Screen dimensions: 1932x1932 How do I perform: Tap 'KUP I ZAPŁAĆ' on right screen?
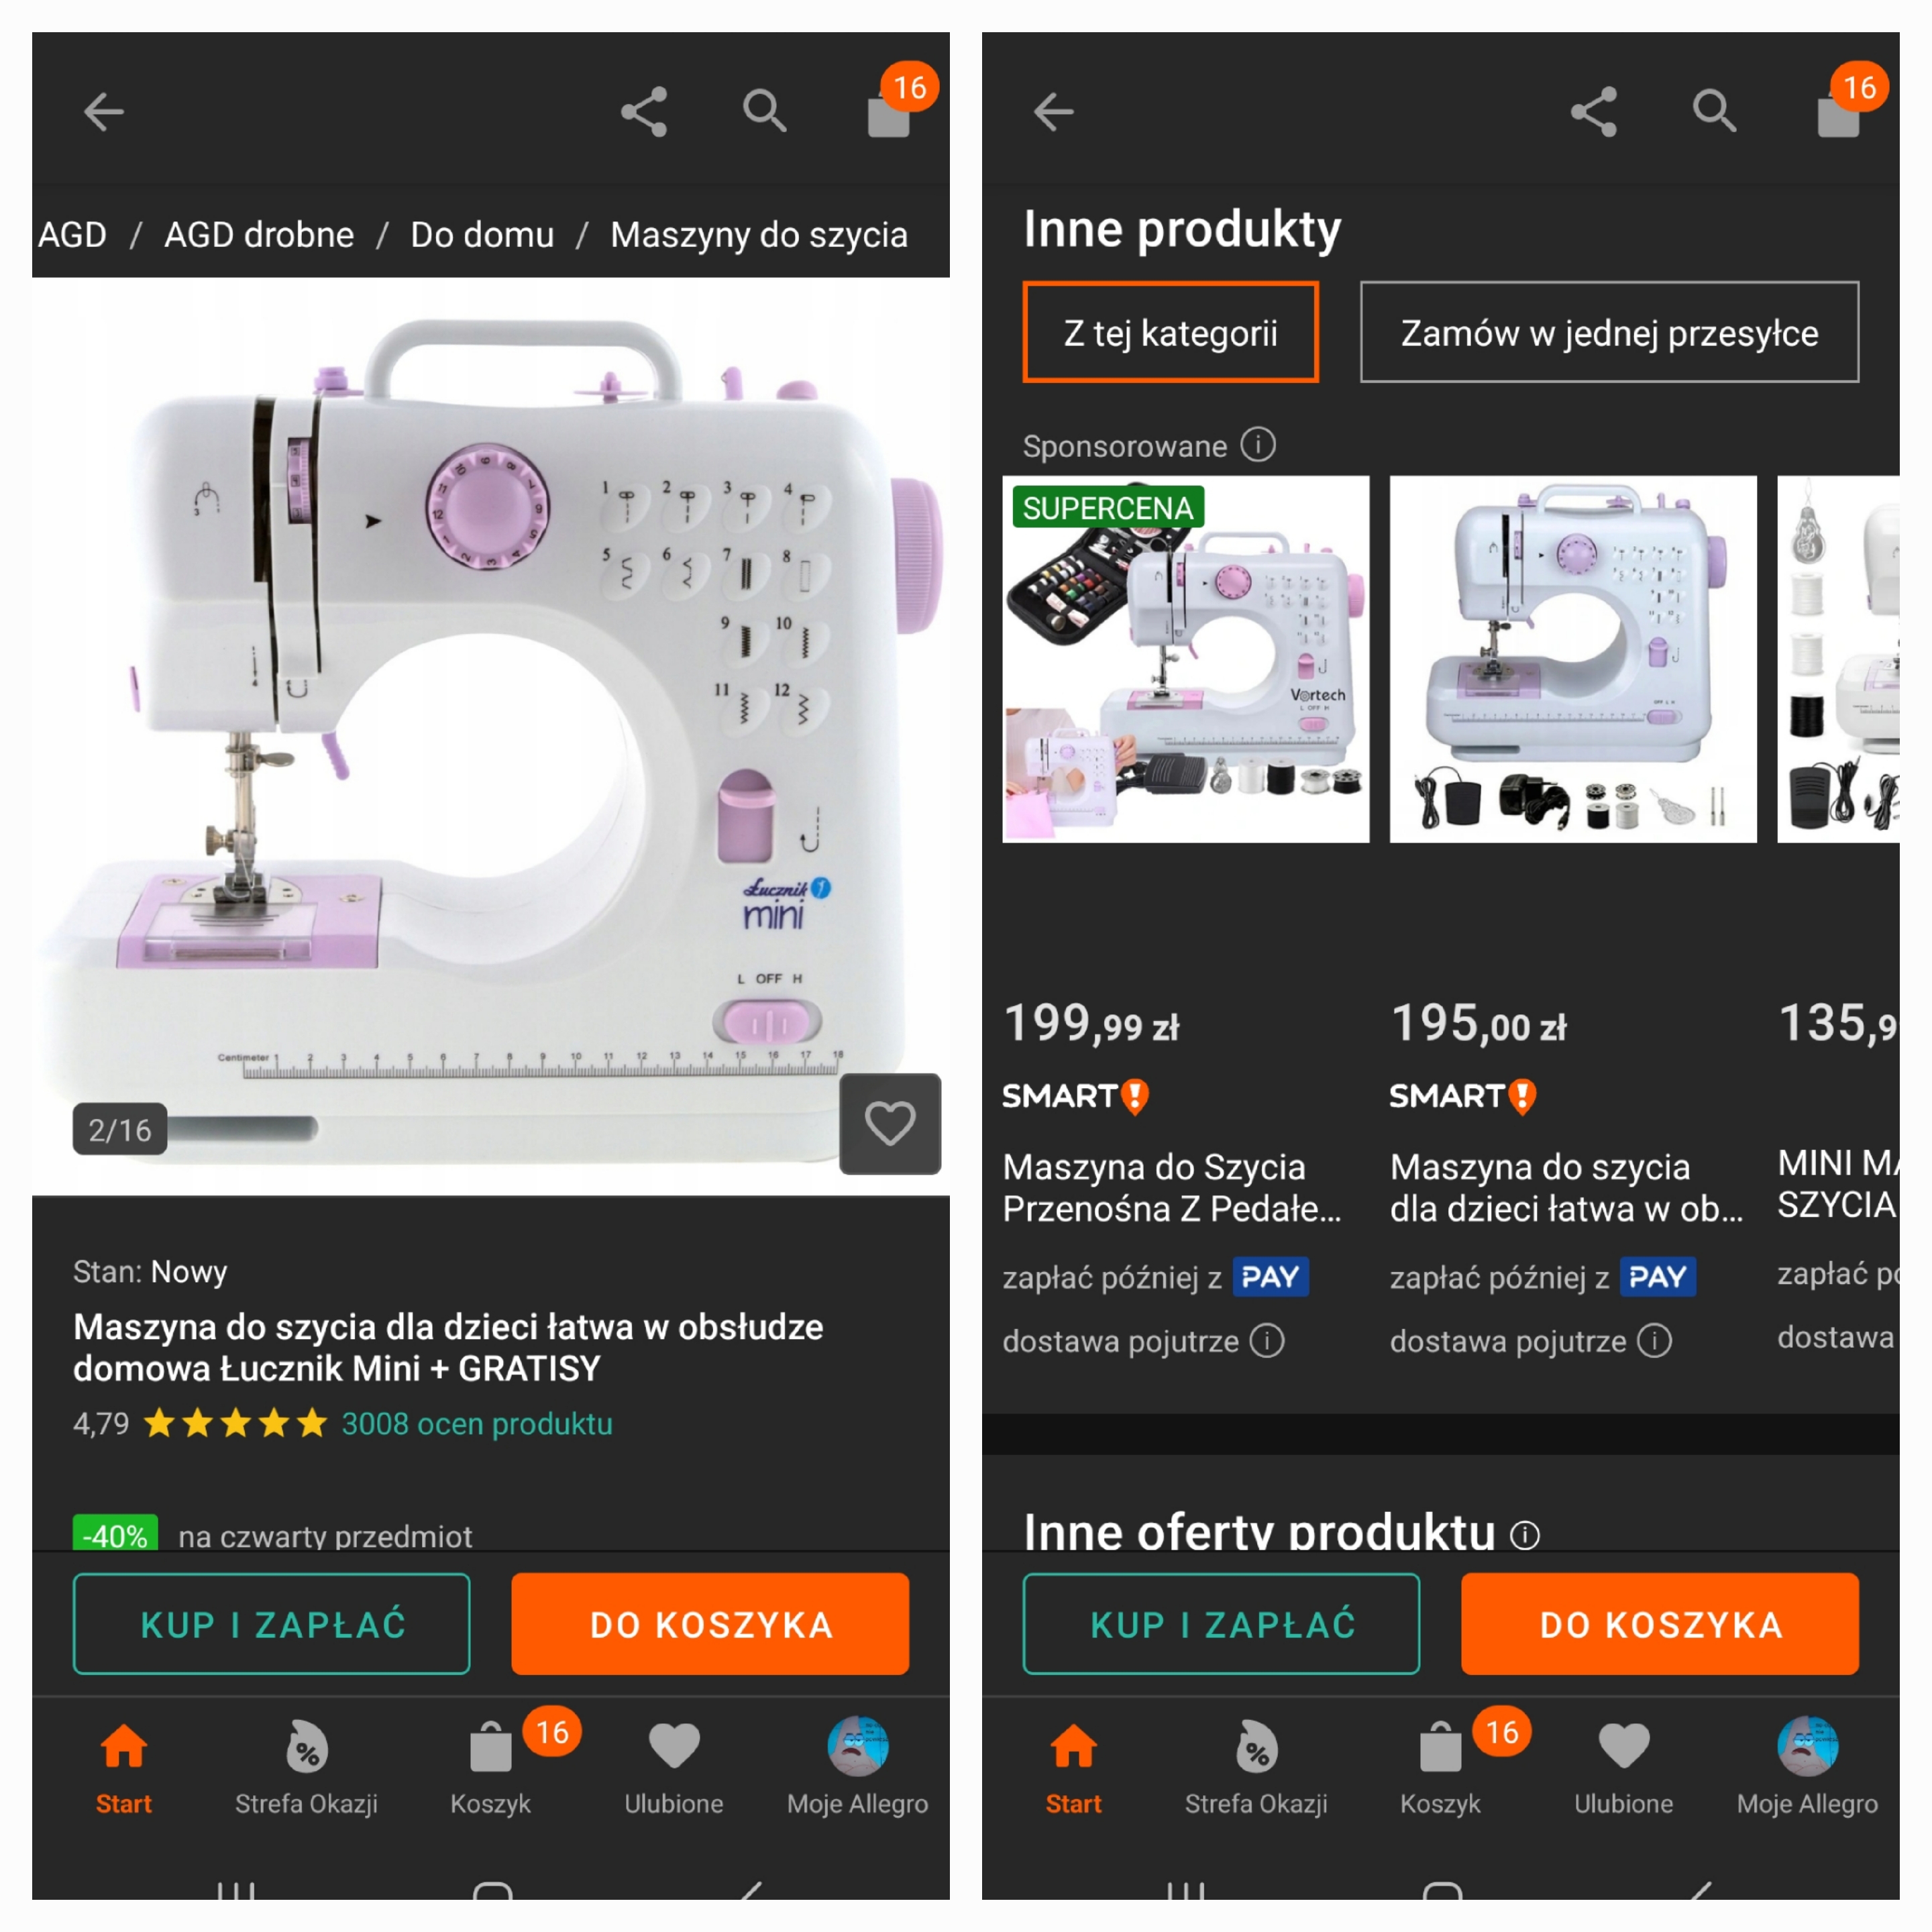point(1221,1624)
